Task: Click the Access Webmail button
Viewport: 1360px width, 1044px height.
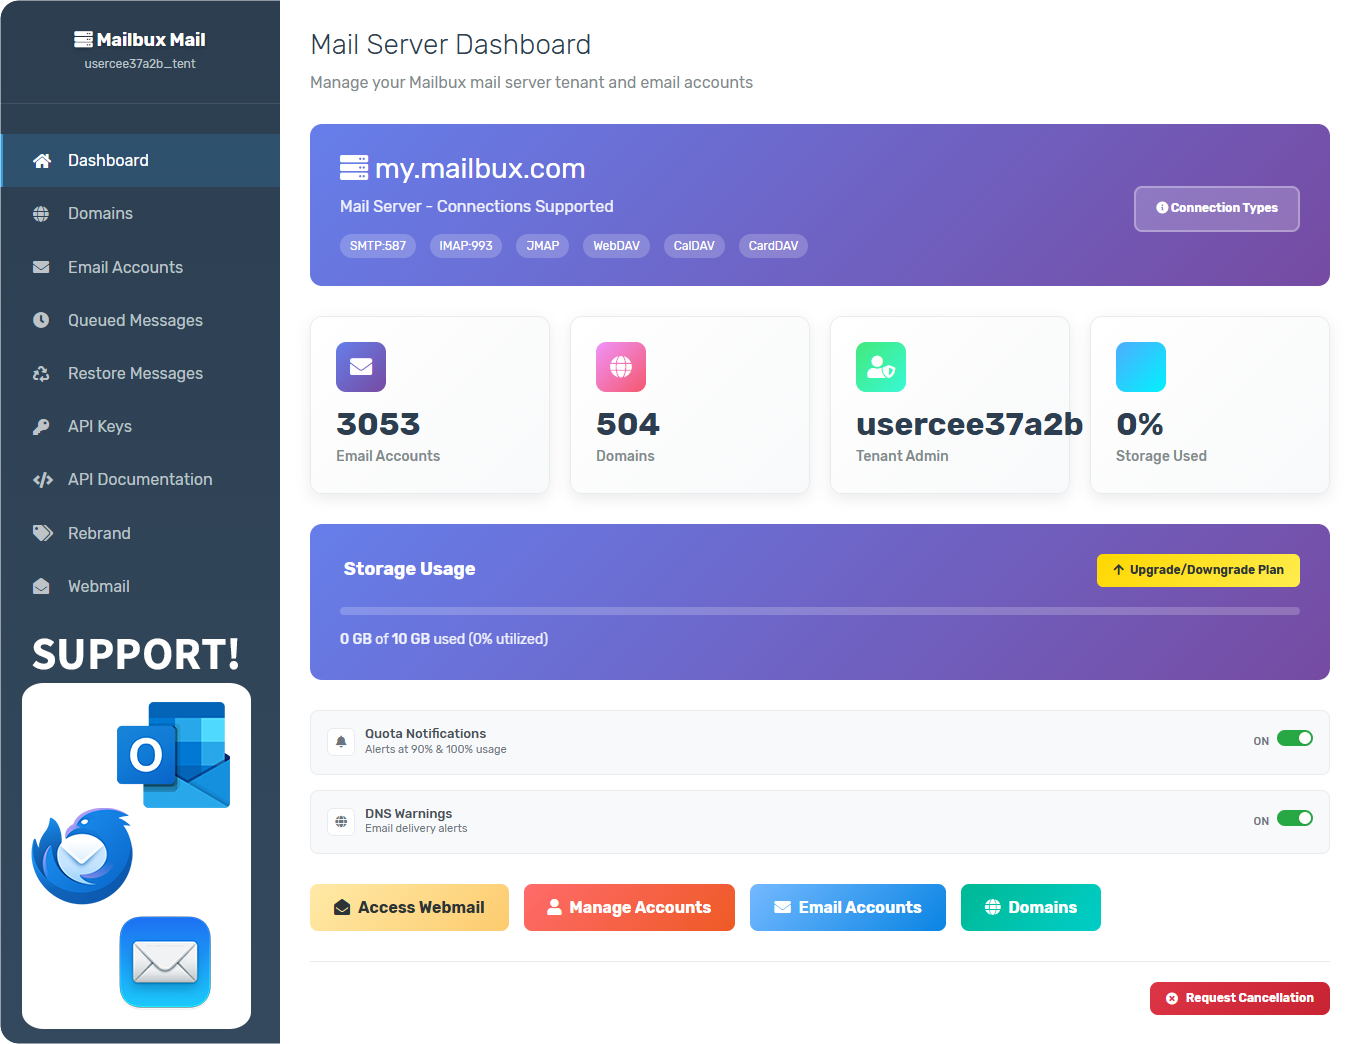Action: click(x=409, y=908)
